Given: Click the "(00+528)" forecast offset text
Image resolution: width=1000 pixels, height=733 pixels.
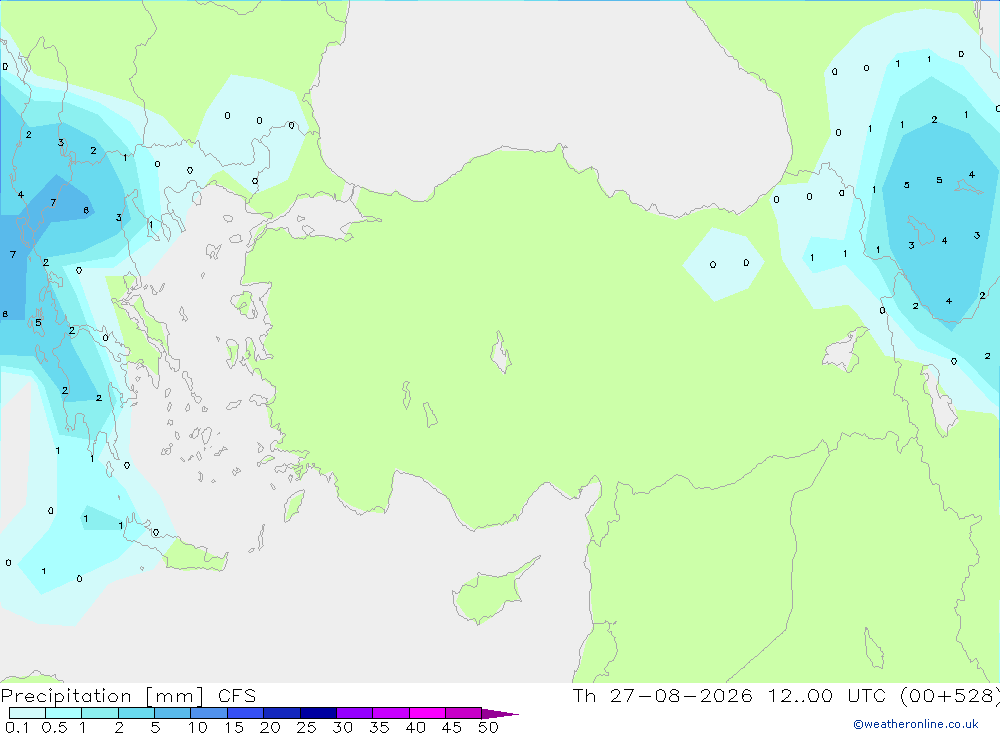Looking at the screenshot, I should [x=950, y=695].
